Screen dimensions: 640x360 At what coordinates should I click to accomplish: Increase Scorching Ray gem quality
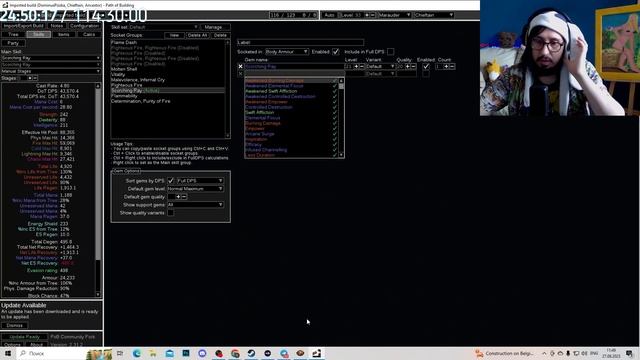click(407, 66)
